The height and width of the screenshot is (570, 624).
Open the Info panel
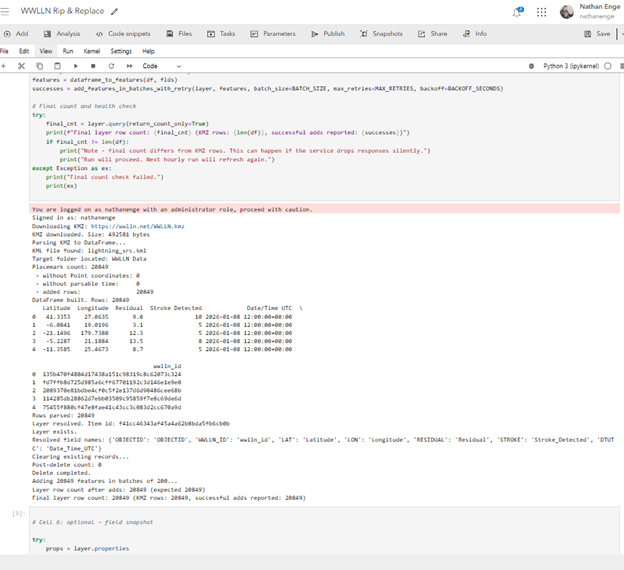pyautogui.click(x=475, y=34)
